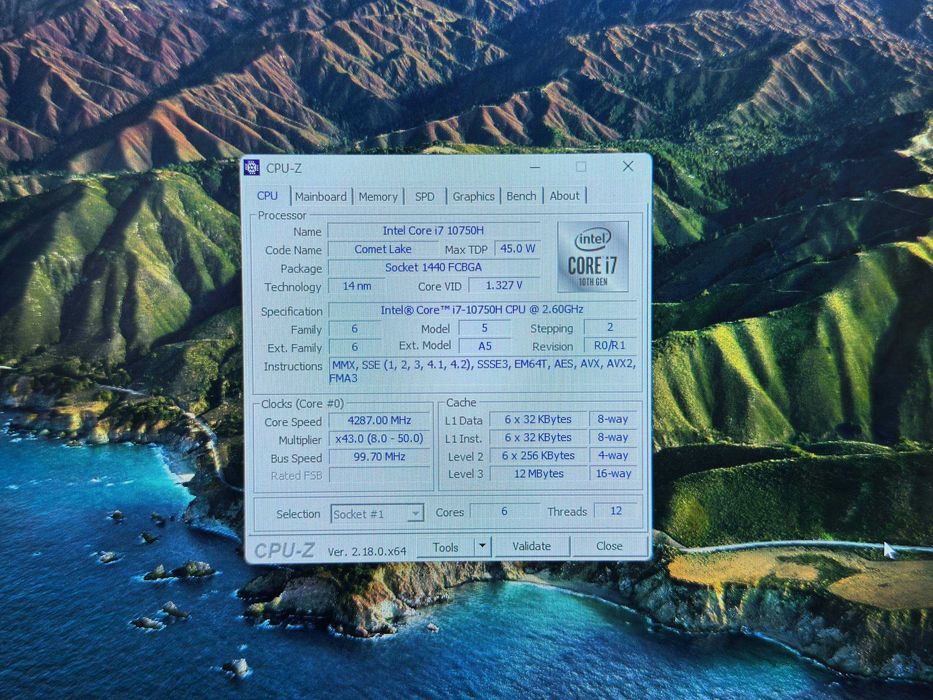This screenshot has width=933, height=700.
Task: Click the L1 Data value 6 x 32 KBytes
Action: pos(538,419)
